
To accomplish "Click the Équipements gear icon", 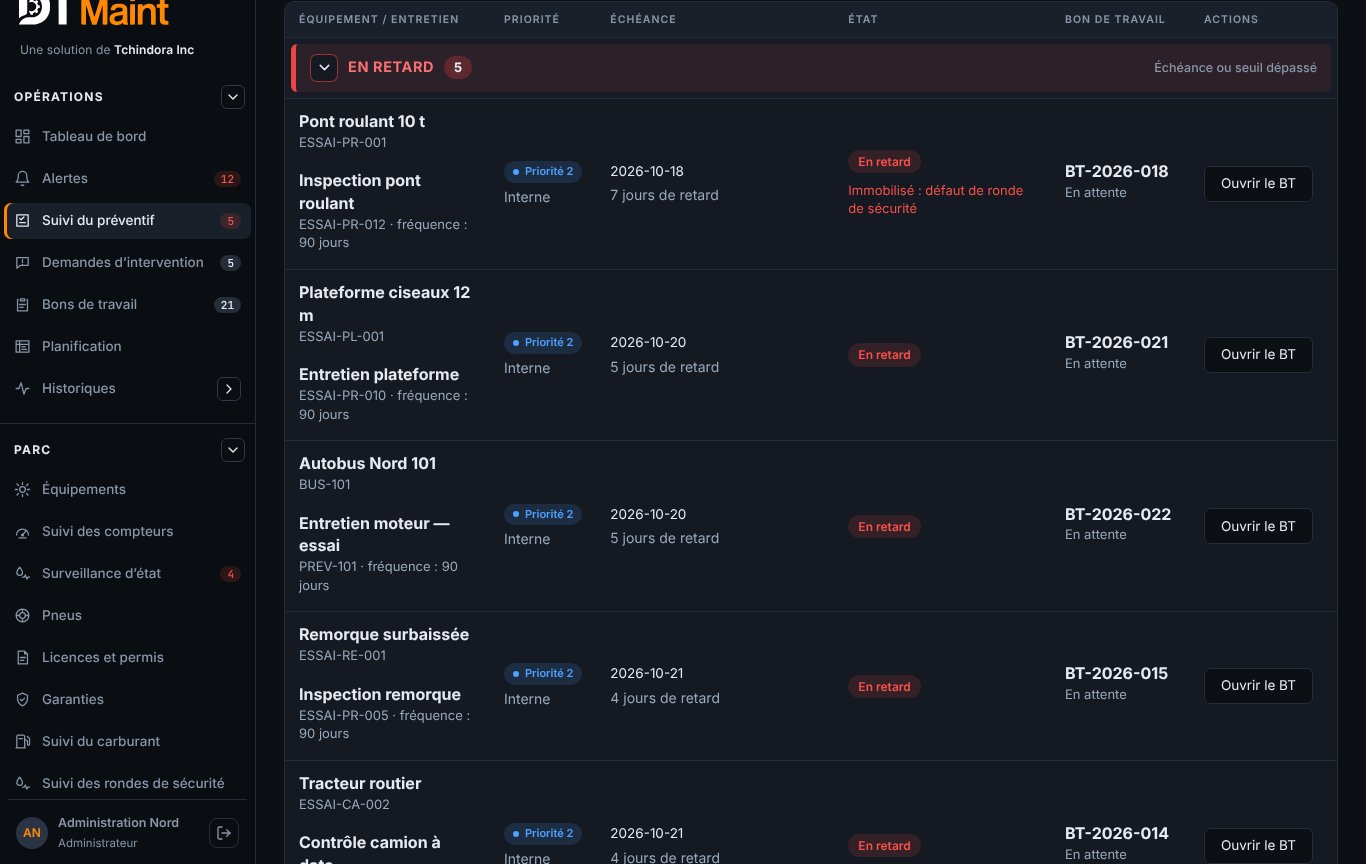I will (23, 489).
